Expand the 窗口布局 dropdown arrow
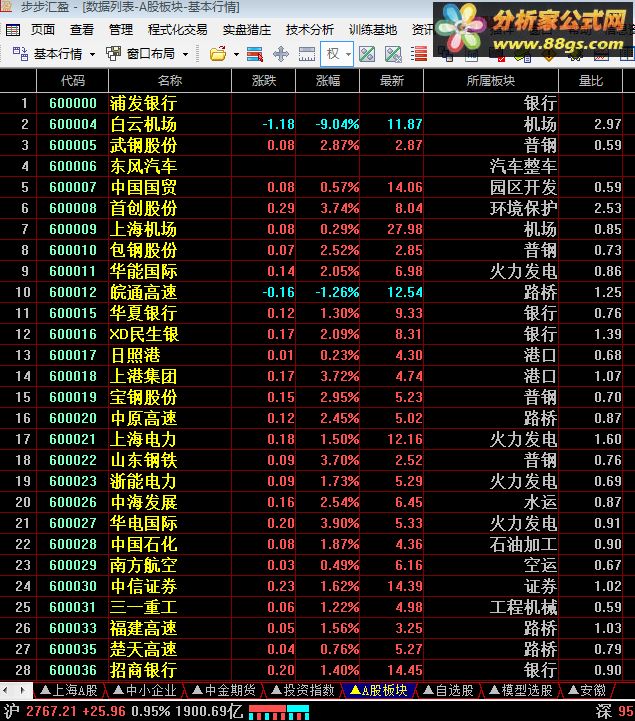 pos(185,54)
